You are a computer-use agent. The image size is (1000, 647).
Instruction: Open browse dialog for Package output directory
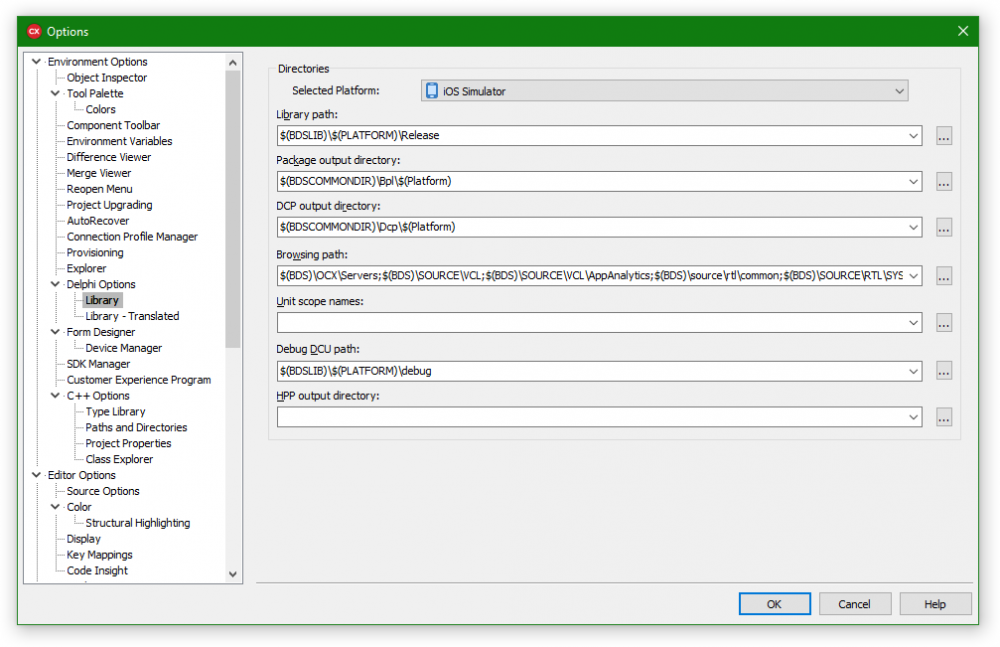click(x=944, y=182)
